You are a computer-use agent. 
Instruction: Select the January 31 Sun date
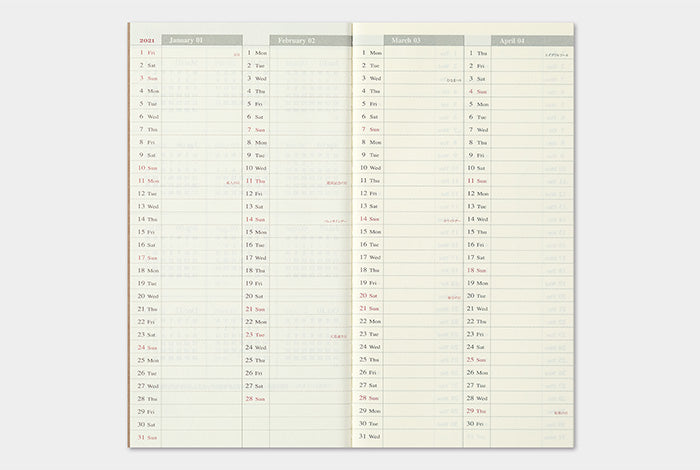point(148,437)
